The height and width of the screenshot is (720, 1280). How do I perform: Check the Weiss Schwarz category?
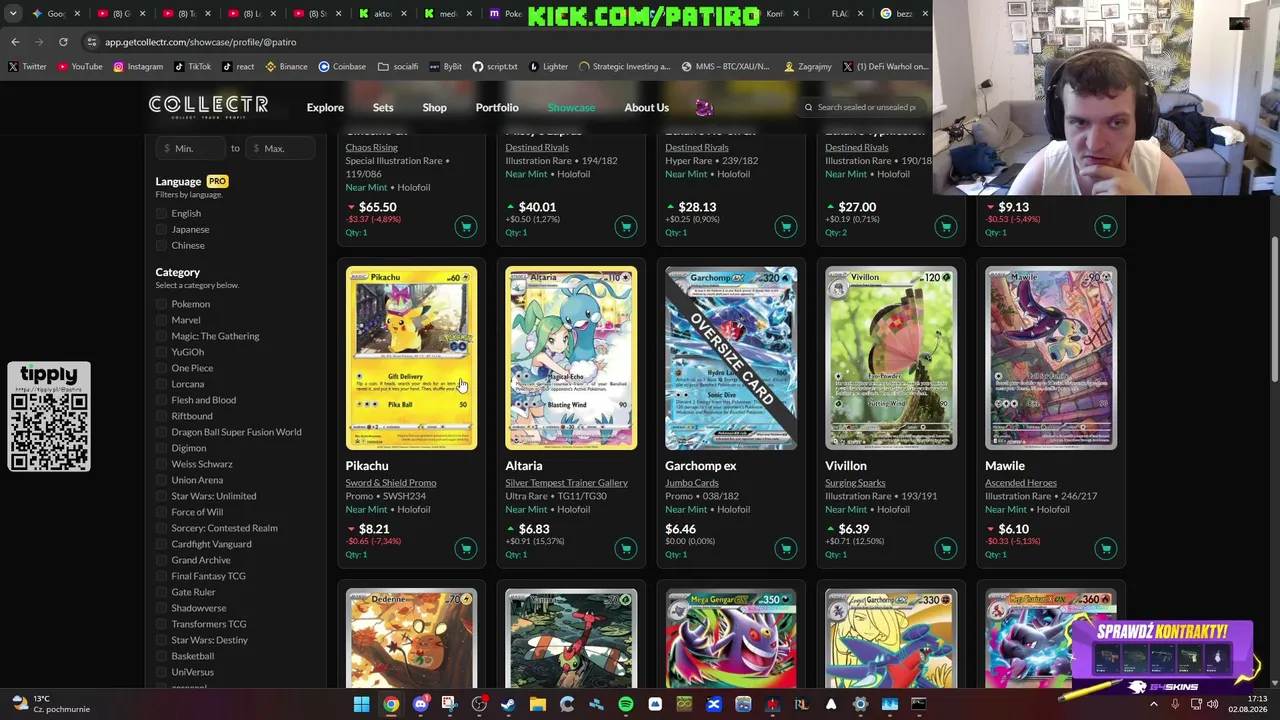pyautogui.click(x=162, y=464)
